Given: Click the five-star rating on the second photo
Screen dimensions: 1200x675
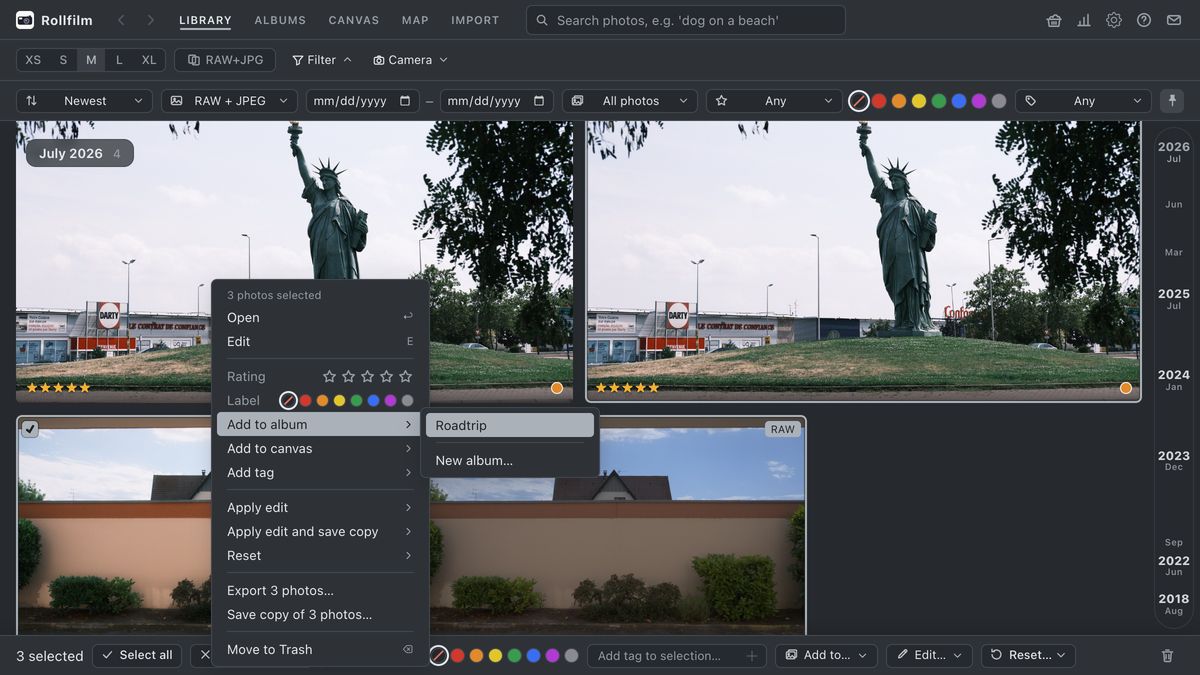Looking at the screenshot, I should 627,388.
